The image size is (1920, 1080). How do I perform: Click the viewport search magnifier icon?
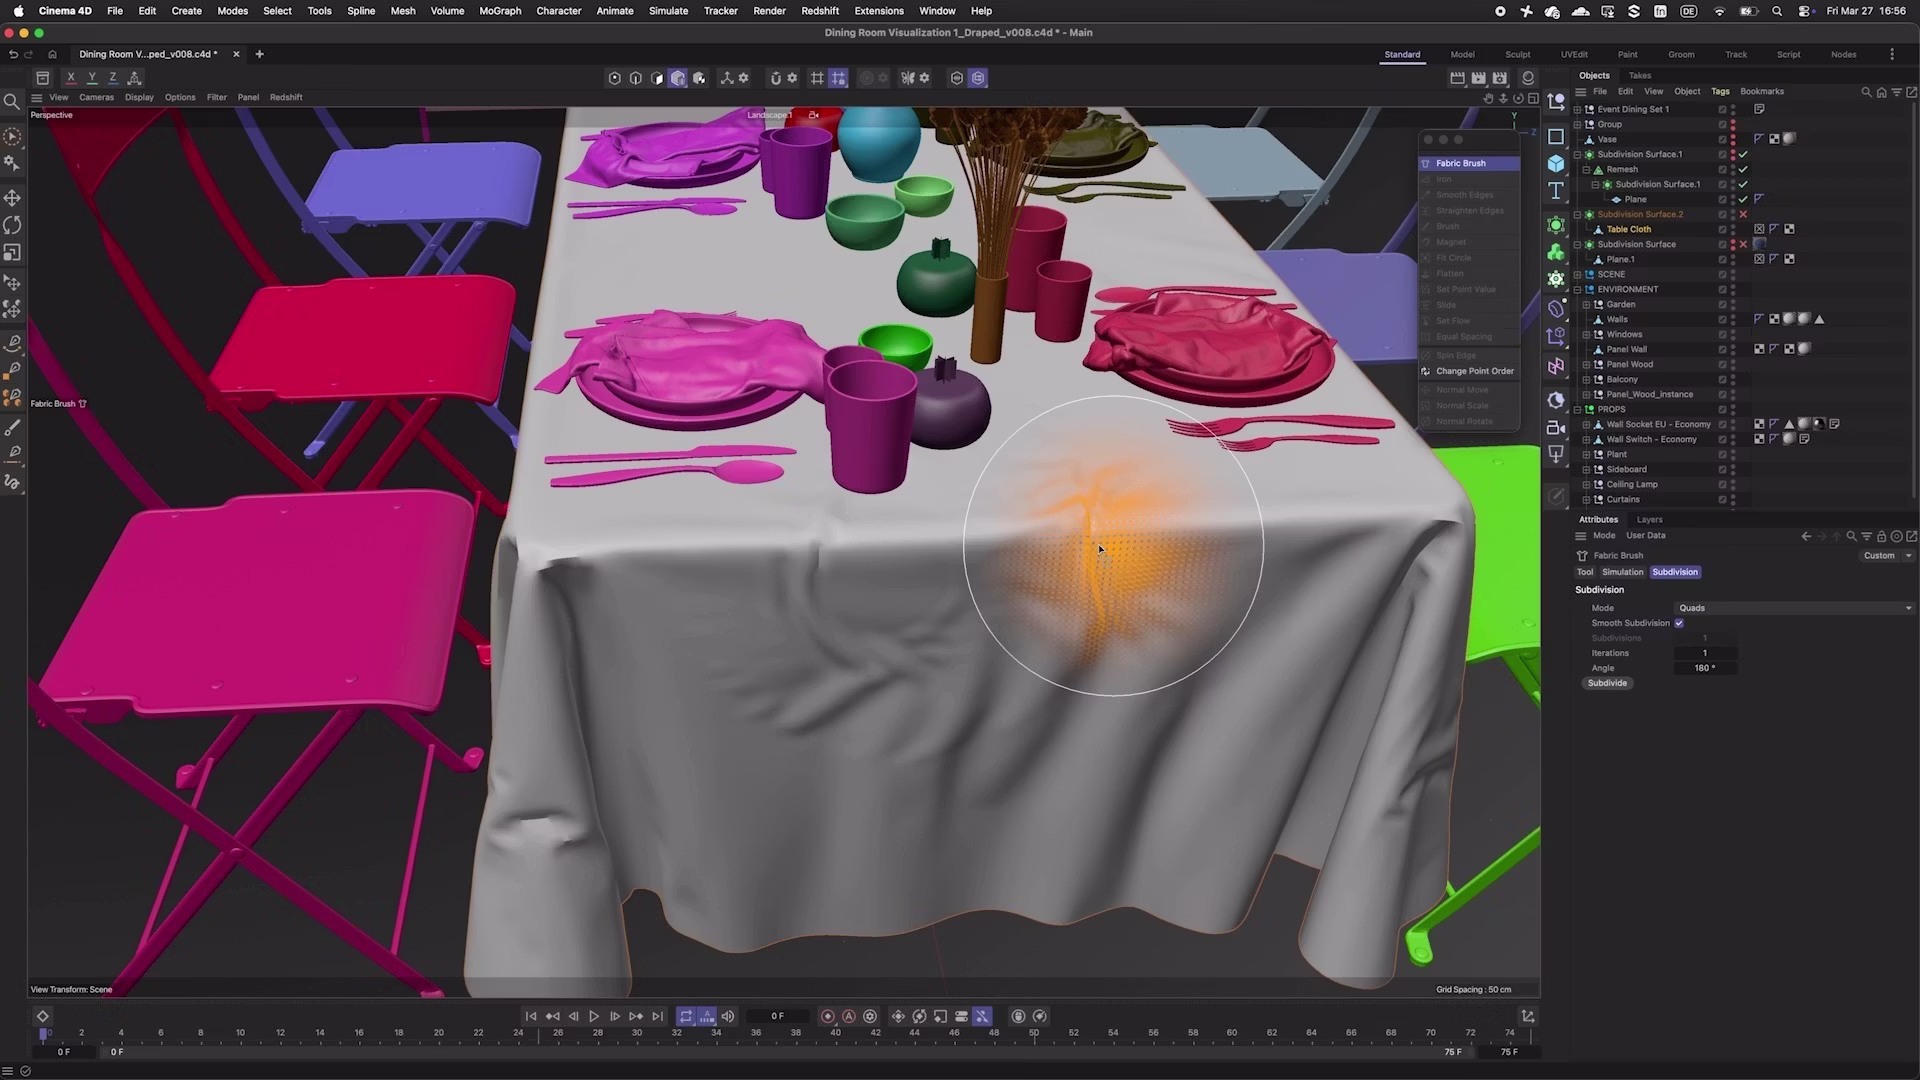coord(12,101)
